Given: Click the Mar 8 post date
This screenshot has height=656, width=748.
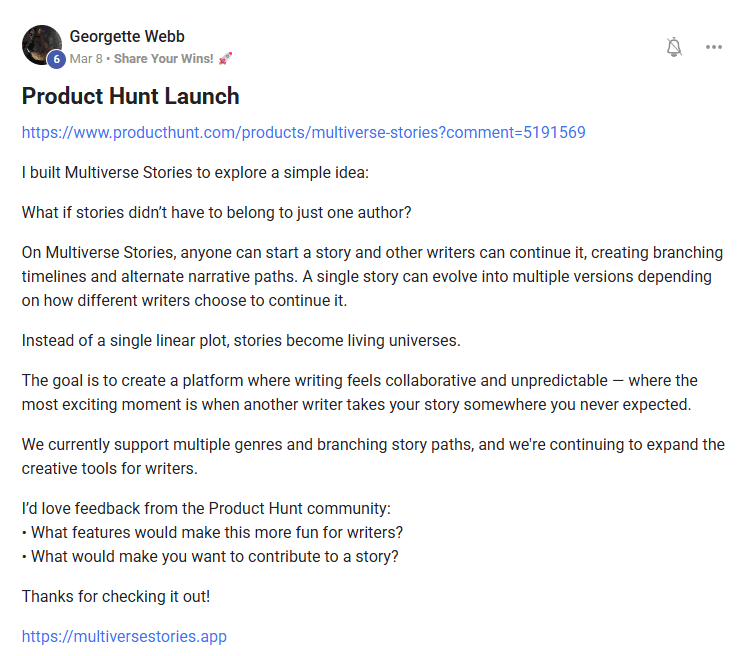Looking at the screenshot, I should pyautogui.click(x=86, y=59).
